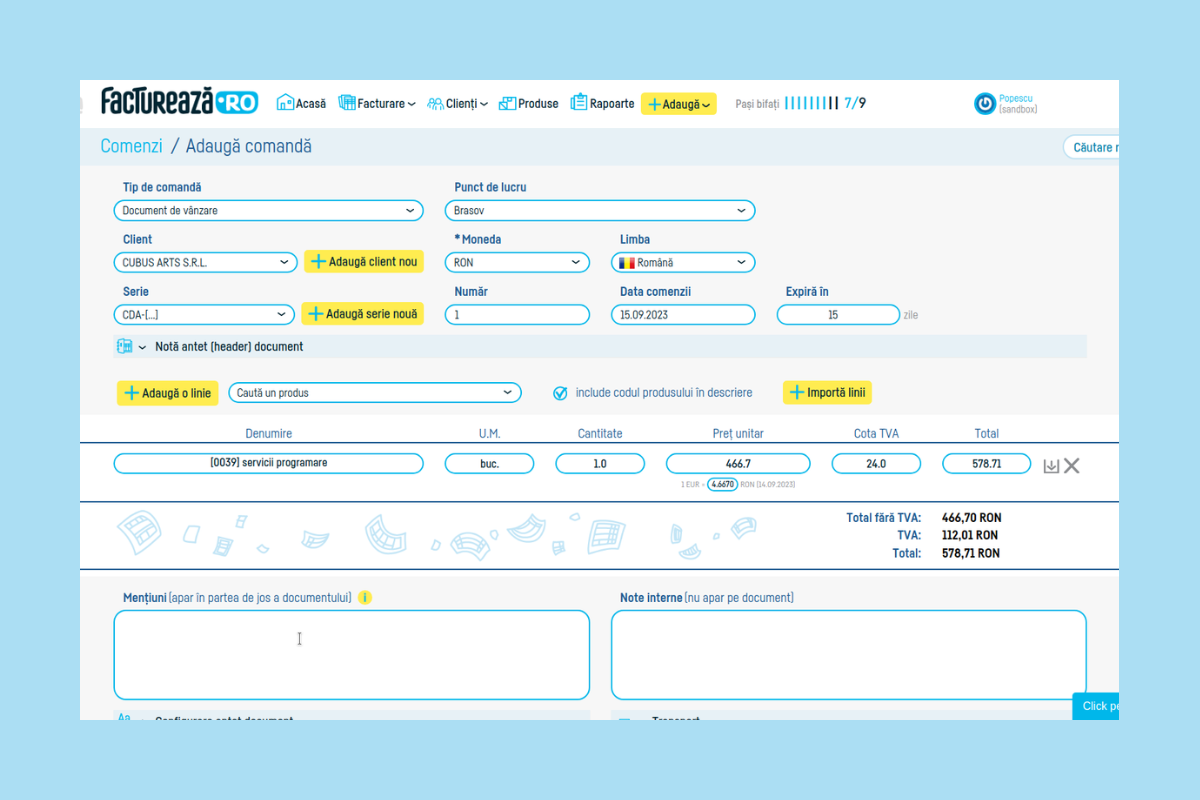
Task: Open the Tip de comandă dropdown
Action: click(x=268, y=211)
